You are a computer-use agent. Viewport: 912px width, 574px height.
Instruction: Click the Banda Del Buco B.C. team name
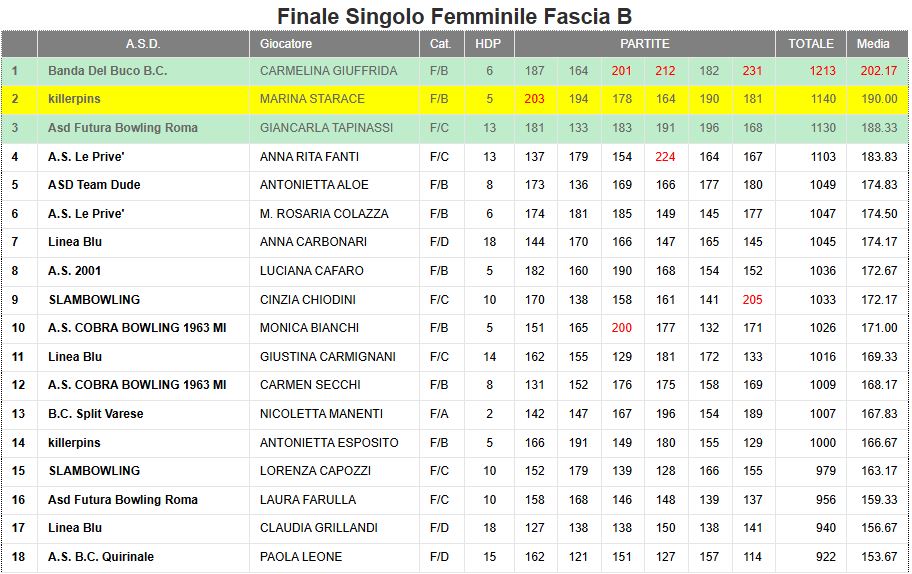(x=108, y=71)
